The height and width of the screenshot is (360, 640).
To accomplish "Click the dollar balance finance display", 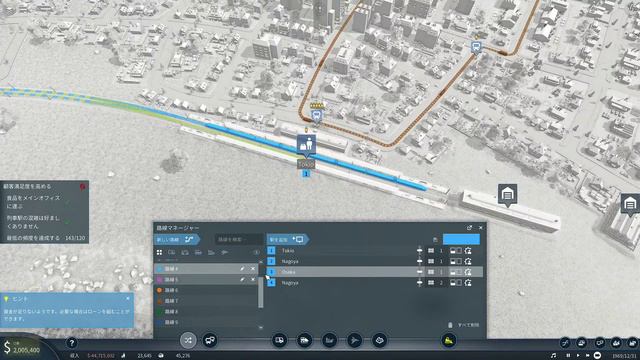I will (x=22, y=348).
